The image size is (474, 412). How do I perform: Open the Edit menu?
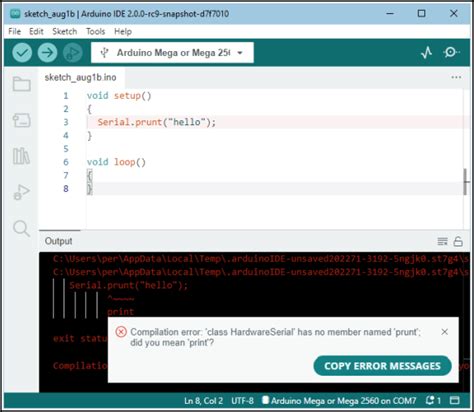[36, 32]
